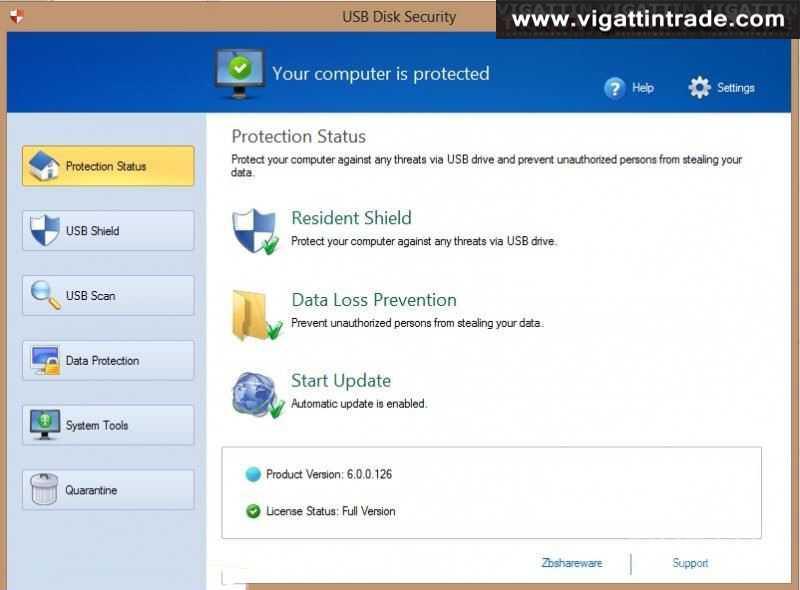Click the "Product Version: 6.0.0.126" text
The image size is (800, 590).
[x=329, y=474]
